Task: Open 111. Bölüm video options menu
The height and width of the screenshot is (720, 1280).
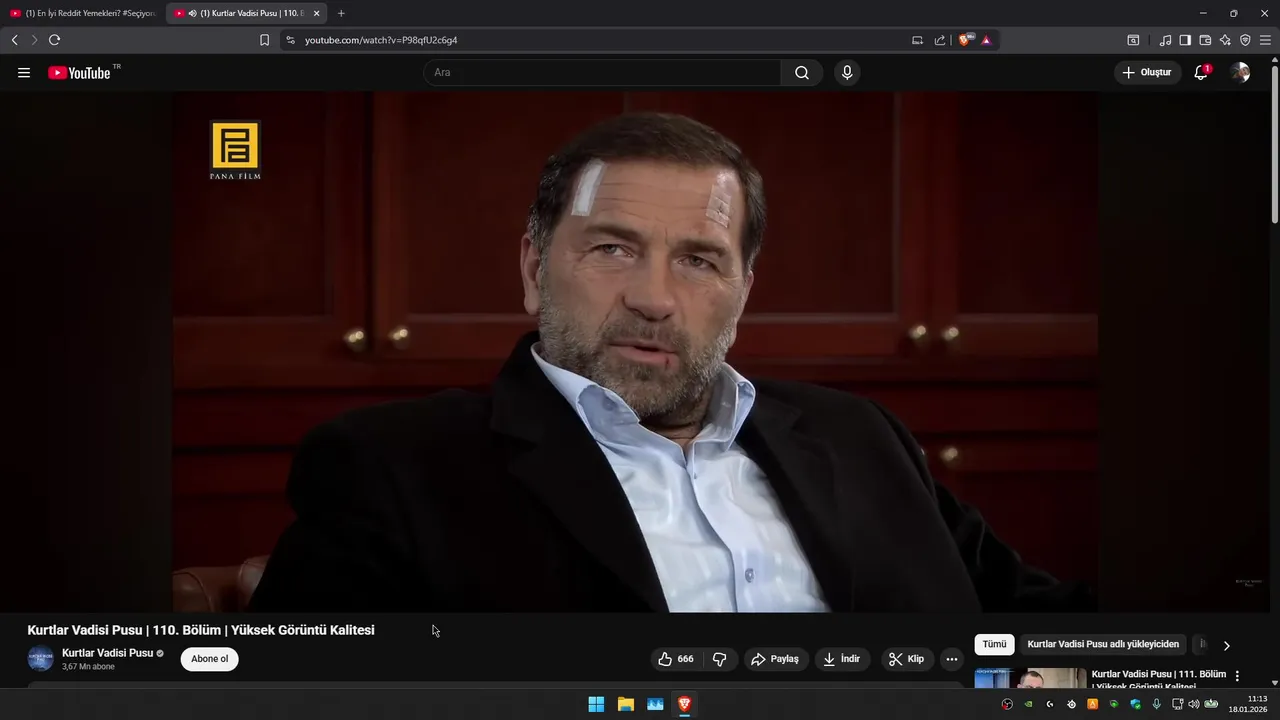Action: pos(1237,676)
